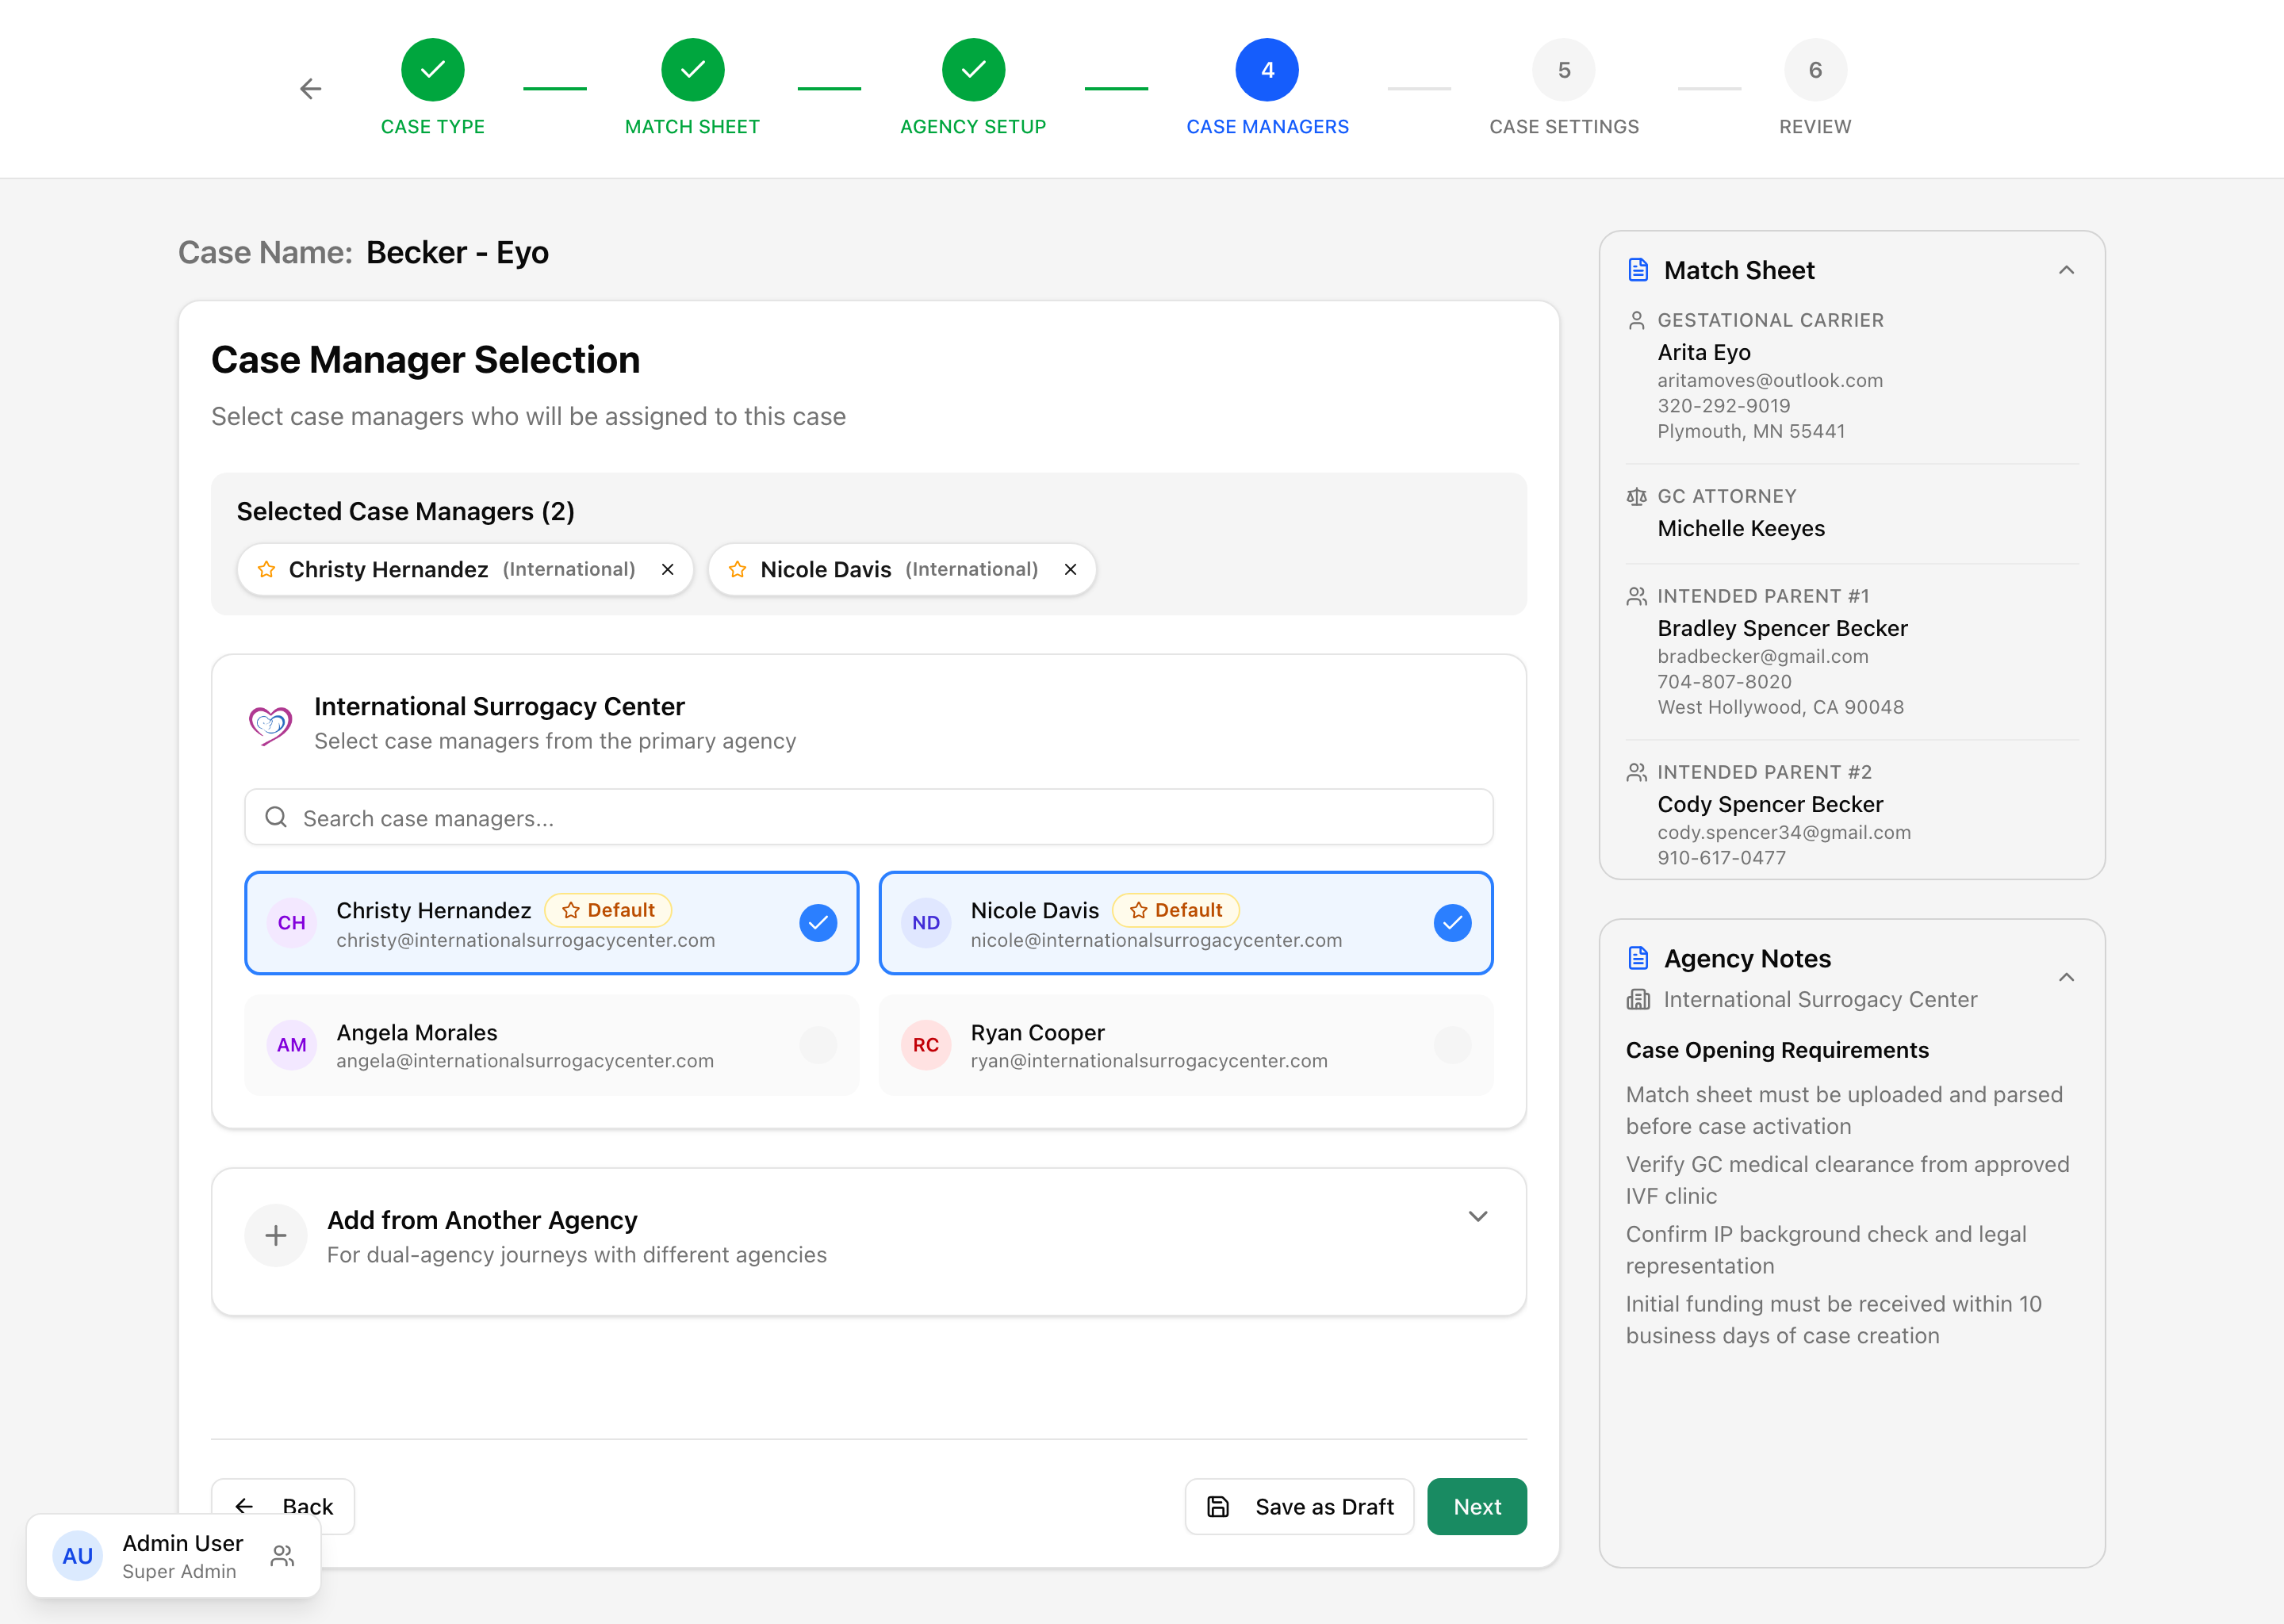Screen dimensions: 2284x1624
Task: Click email bradbecker@gmail.com
Action: [x=1762, y=656]
